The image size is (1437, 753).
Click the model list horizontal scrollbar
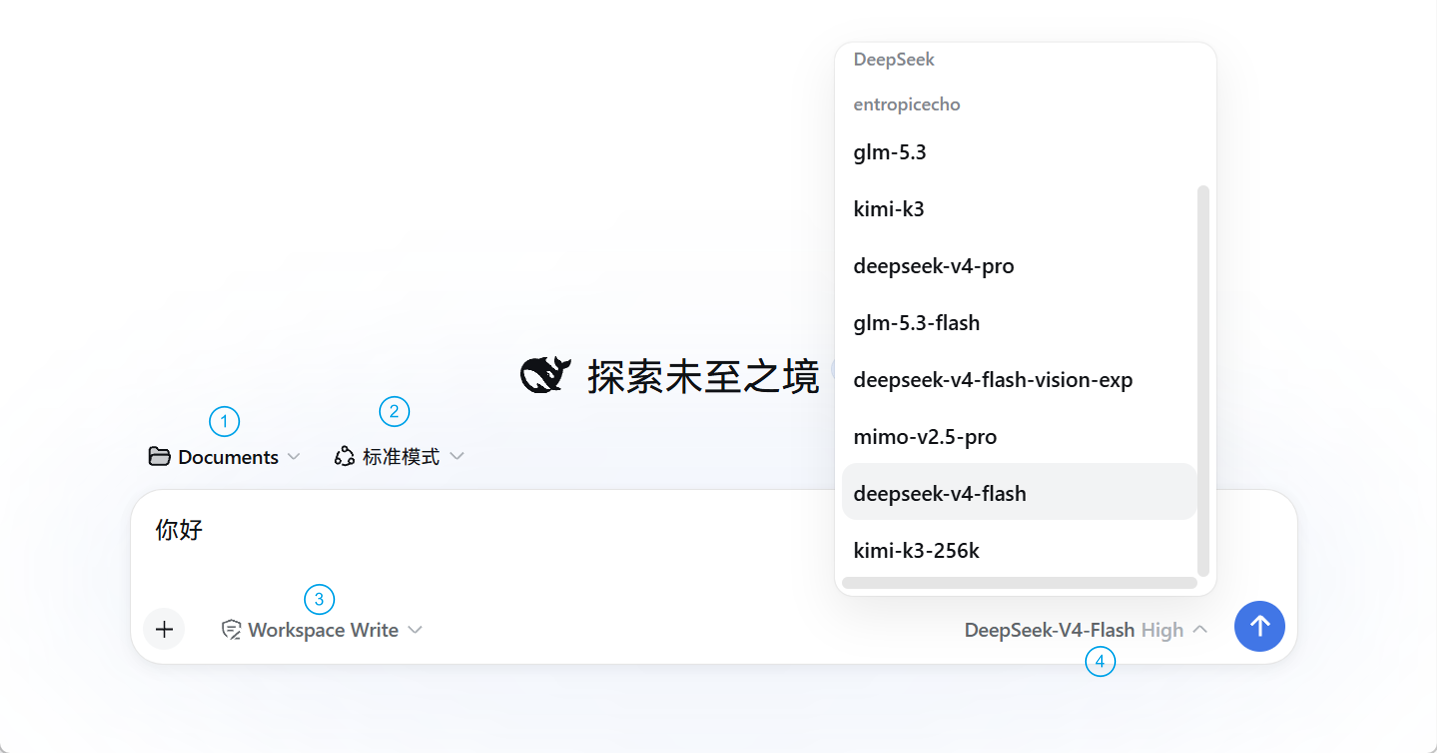coord(1019,583)
